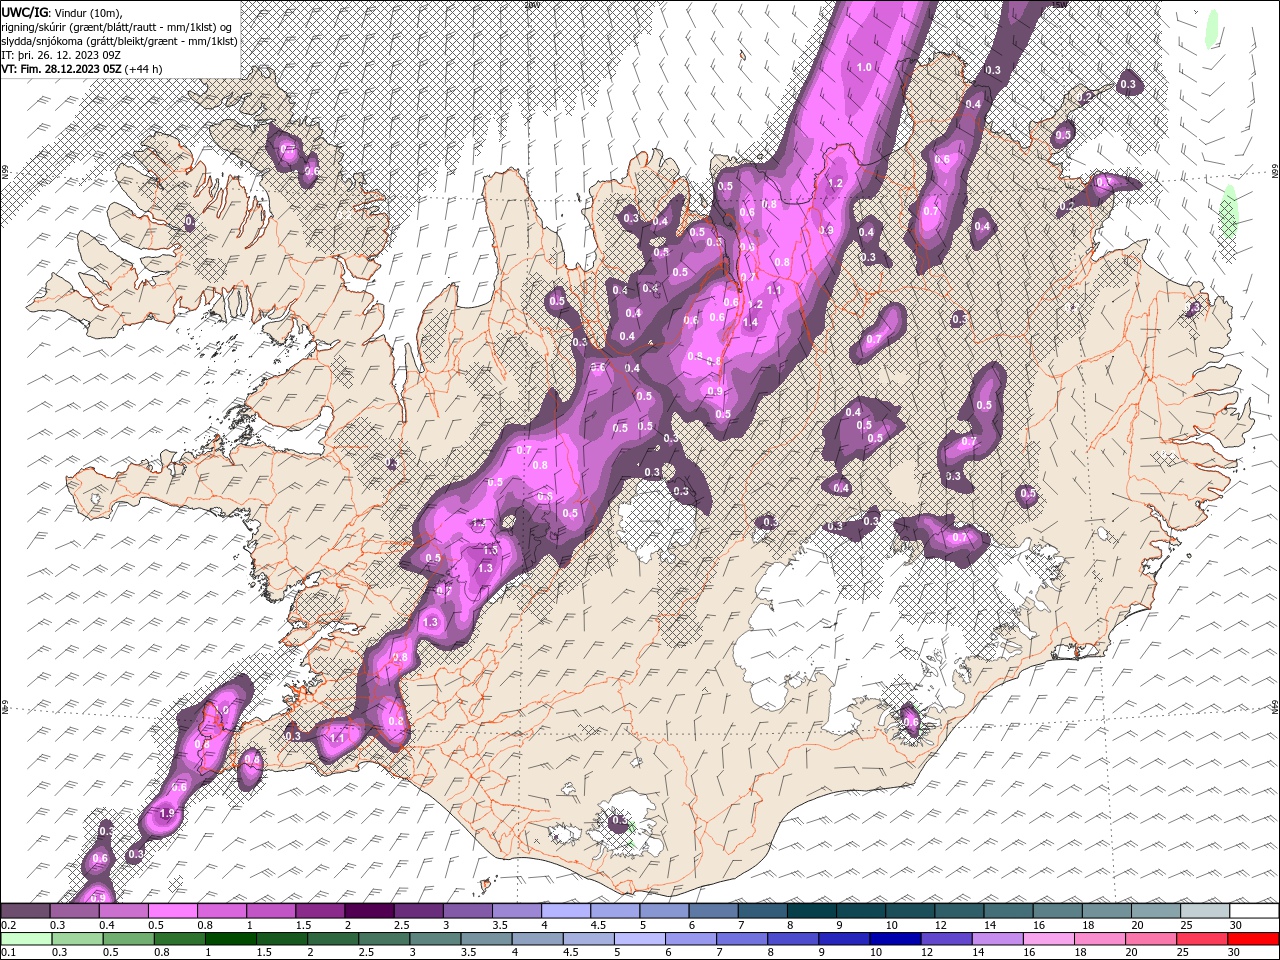1280x960 pixels.
Task: Select the rain scale darkest green swatch at 1
Action: [230, 939]
